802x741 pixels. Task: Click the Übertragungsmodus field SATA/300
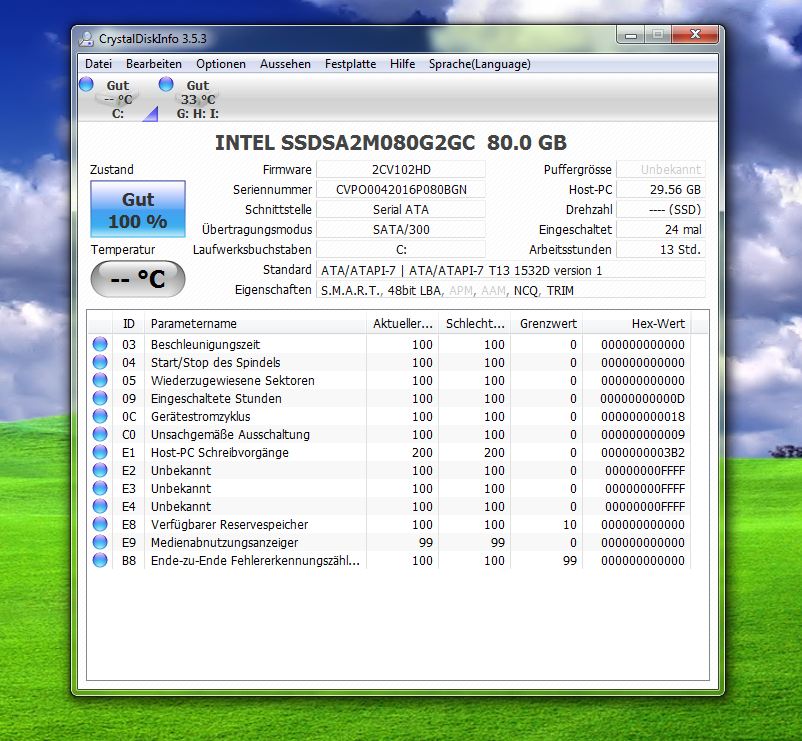[401, 229]
